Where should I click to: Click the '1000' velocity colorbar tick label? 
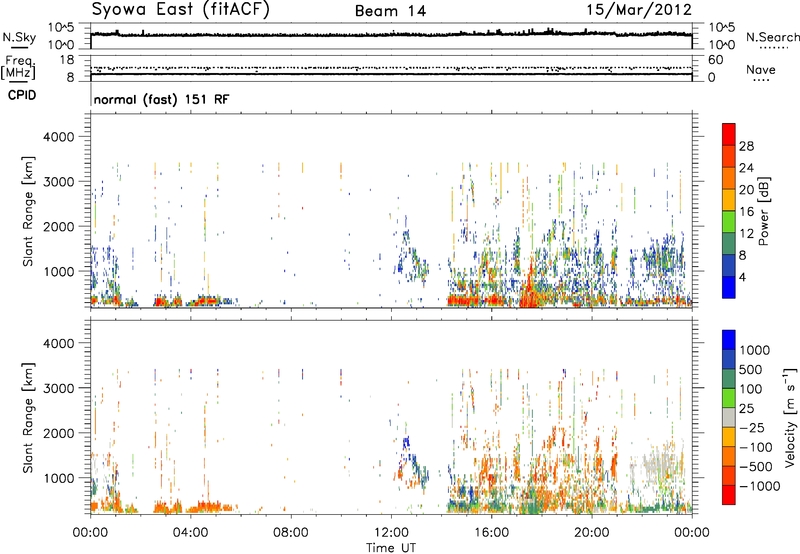click(754, 350)
